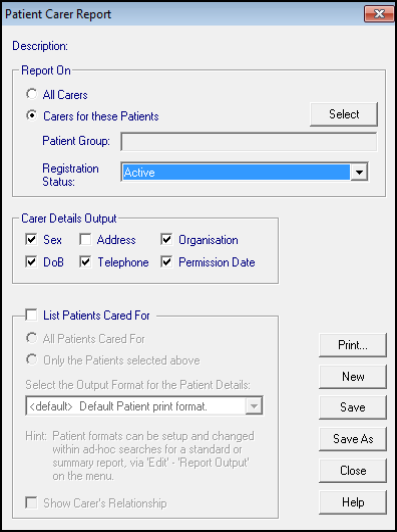397x532 pixels.
Task: Uncheck the DoB checkbox
Action: coord(31,262)
